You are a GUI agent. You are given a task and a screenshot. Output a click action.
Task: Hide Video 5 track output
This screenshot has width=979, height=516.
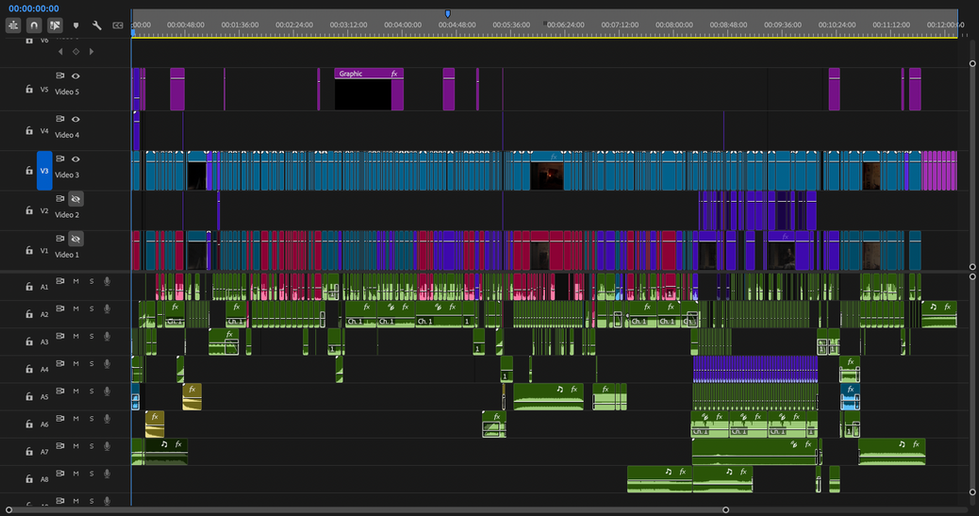click(x=76, y=76)
